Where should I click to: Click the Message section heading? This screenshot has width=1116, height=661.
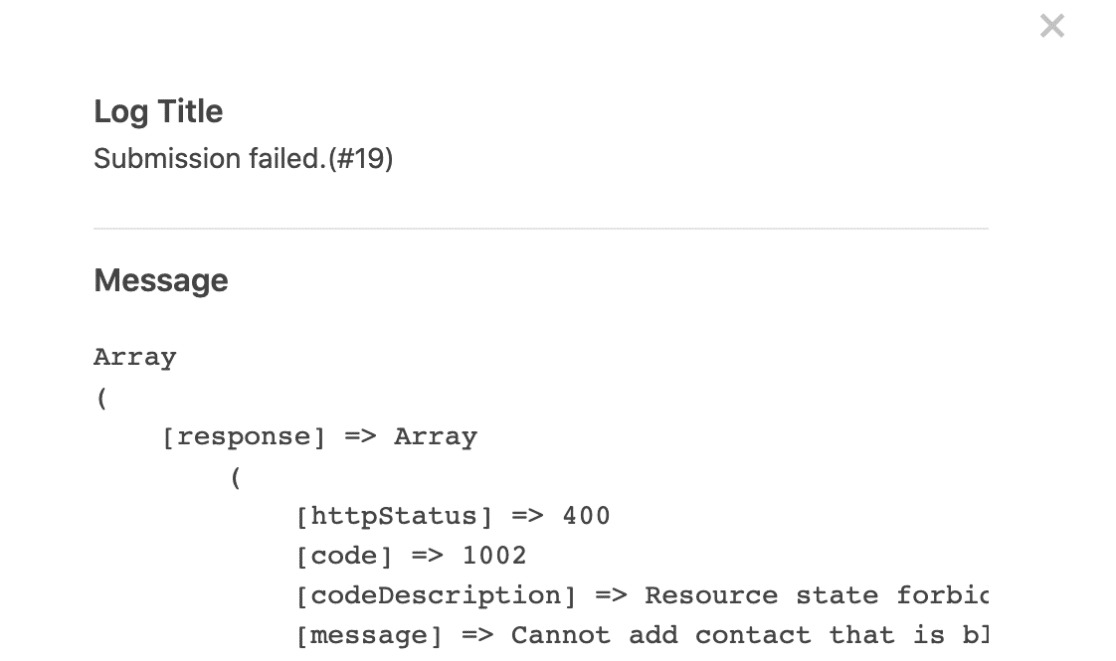[161, 280]
